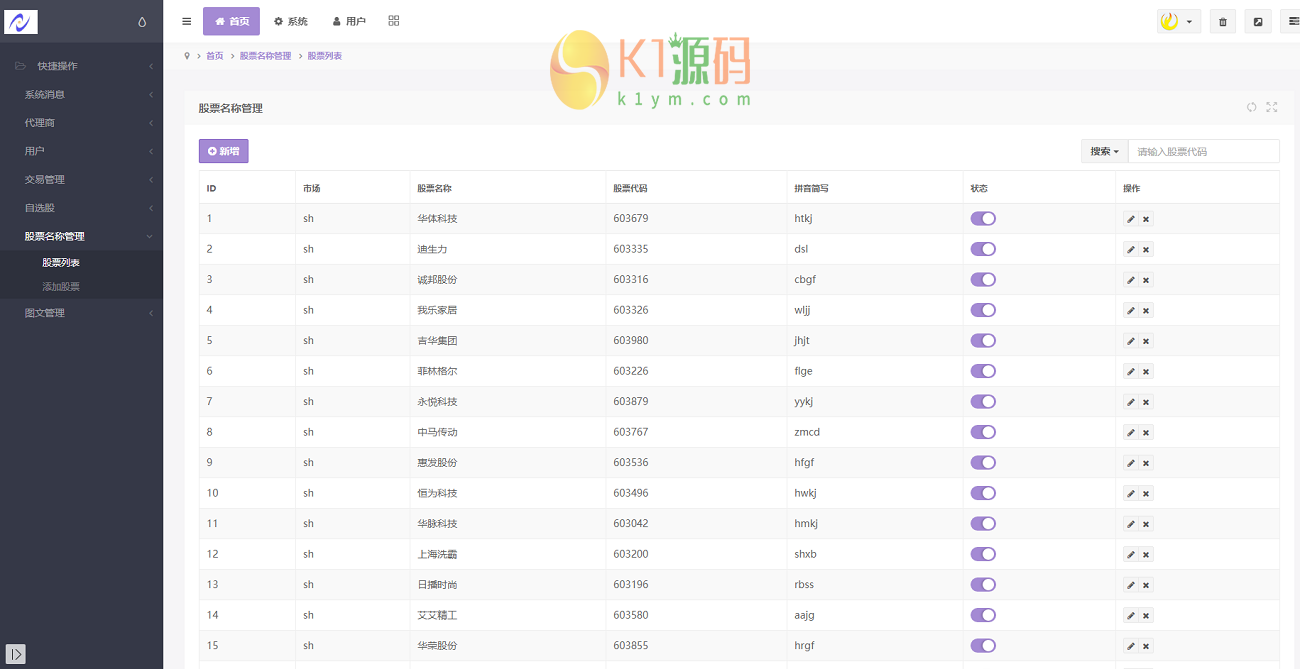Image resolution: width=1300 pixels, height=669 pixels.
Task: Click the water drop theme icon in sidebar header
Action: pyautogui.click(x=142, y=21)
